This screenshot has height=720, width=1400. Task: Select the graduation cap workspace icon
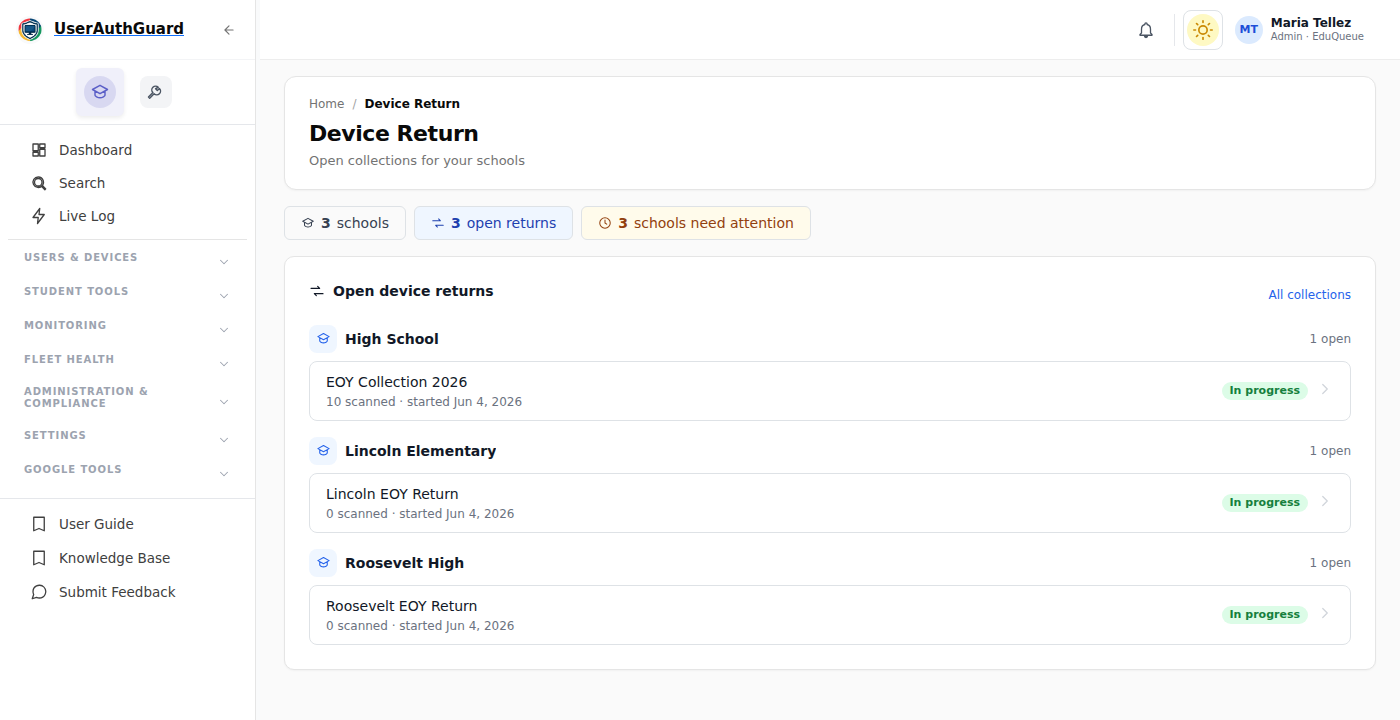[x=100, y=92]
